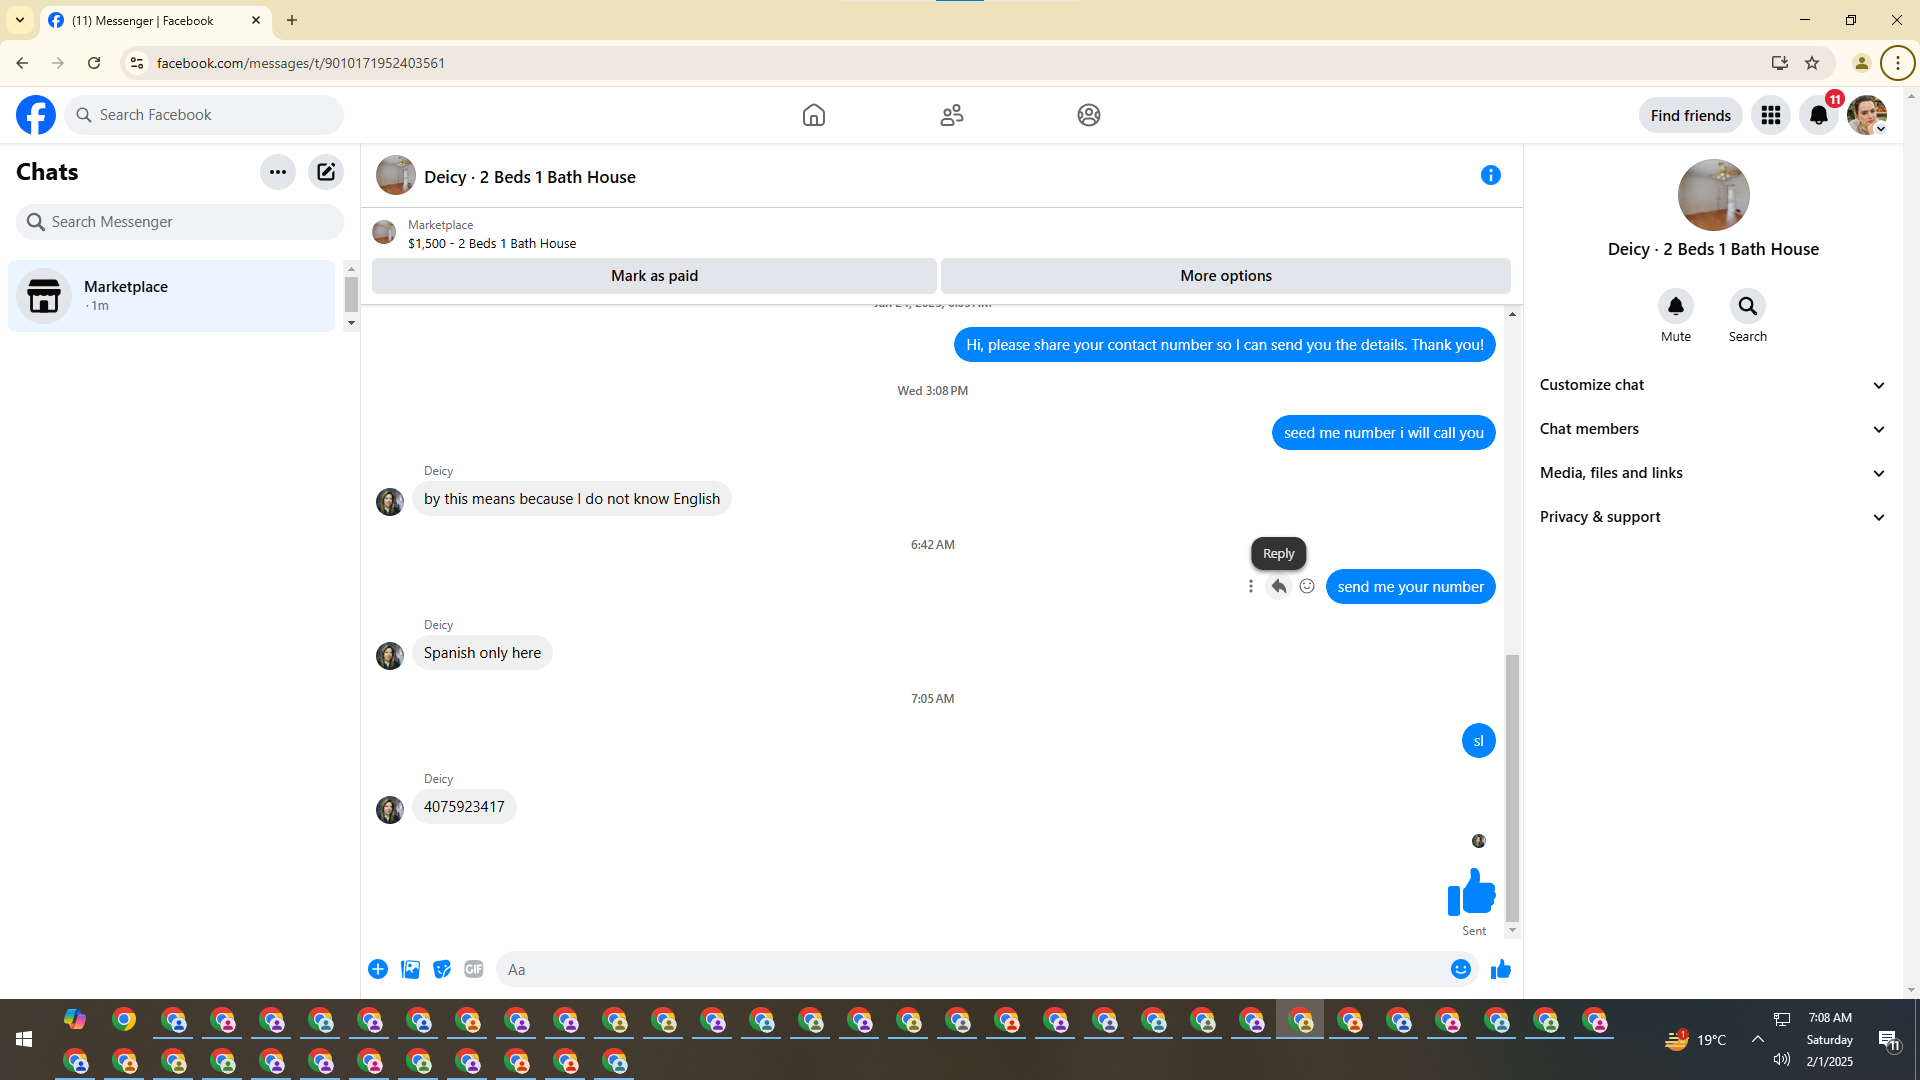Click Mark as paid button
Screen dimensions: 1920x1080
pos(654,276)
